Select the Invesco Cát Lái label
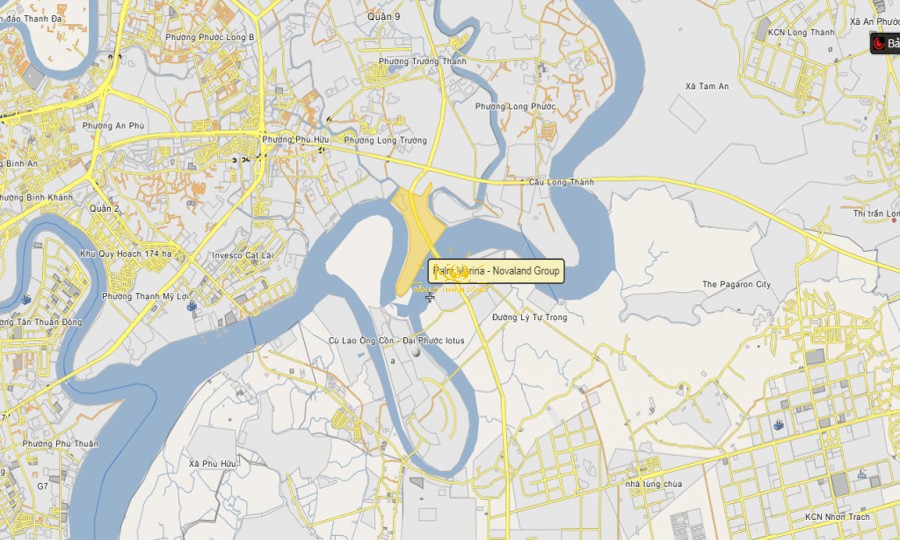 (243, 255)
